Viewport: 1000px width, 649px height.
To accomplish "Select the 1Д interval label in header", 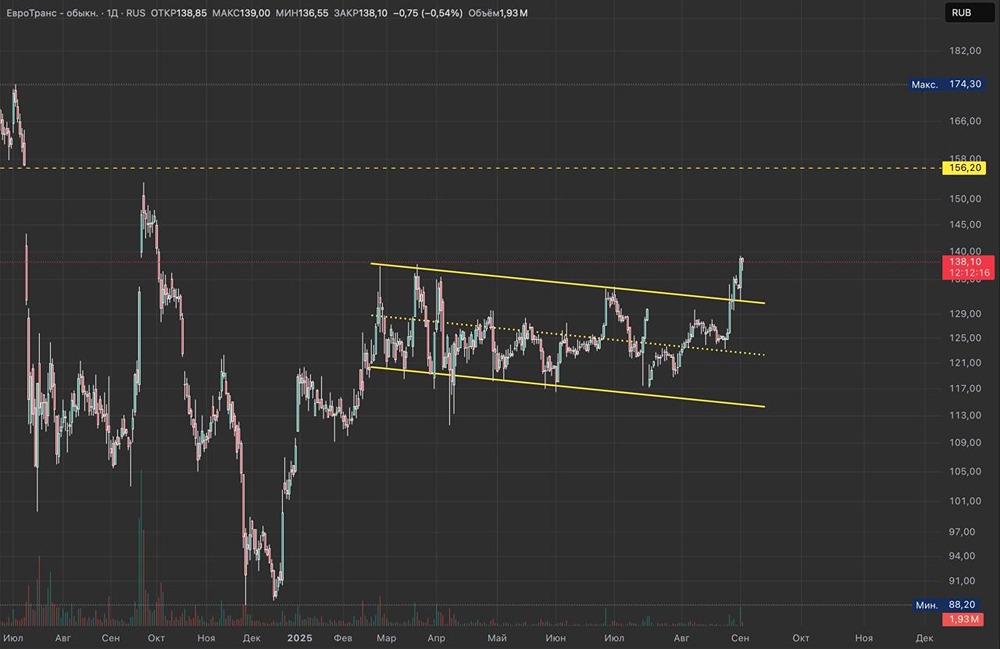I will tap(112, 13).
